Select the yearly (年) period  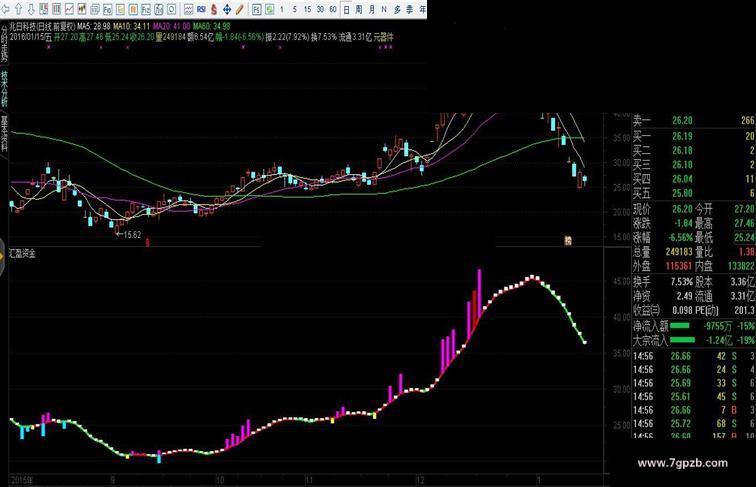click(x=422, y=9)
